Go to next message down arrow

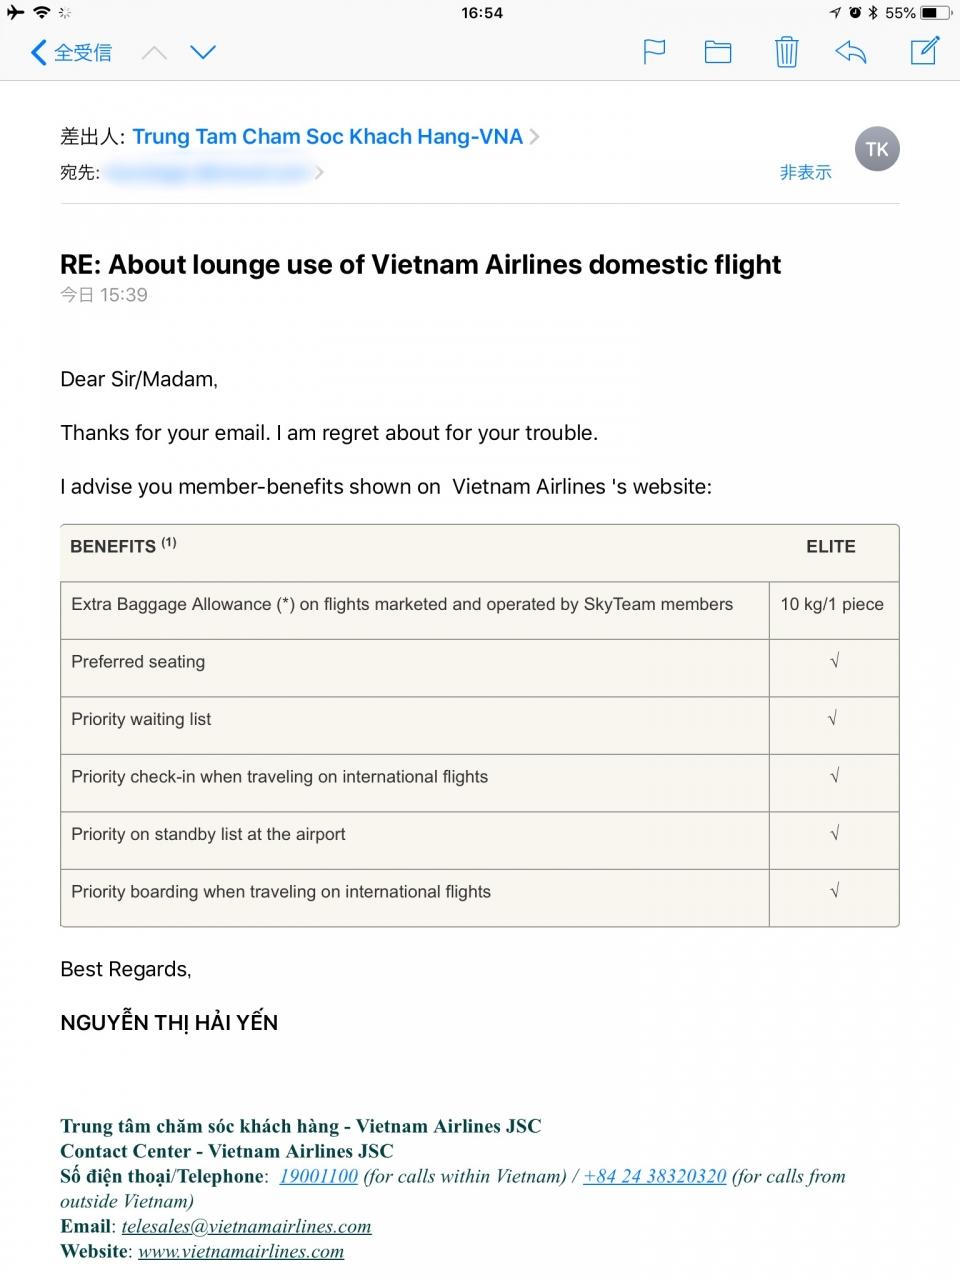pos(203,52)
